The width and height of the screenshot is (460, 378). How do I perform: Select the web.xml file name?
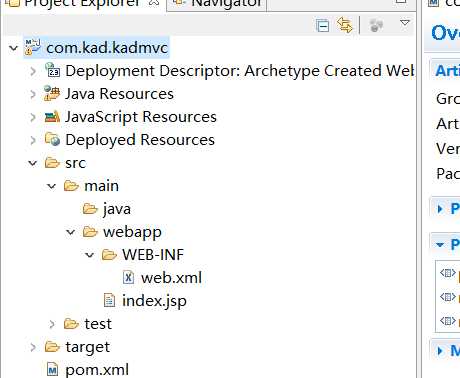[171, 278]
